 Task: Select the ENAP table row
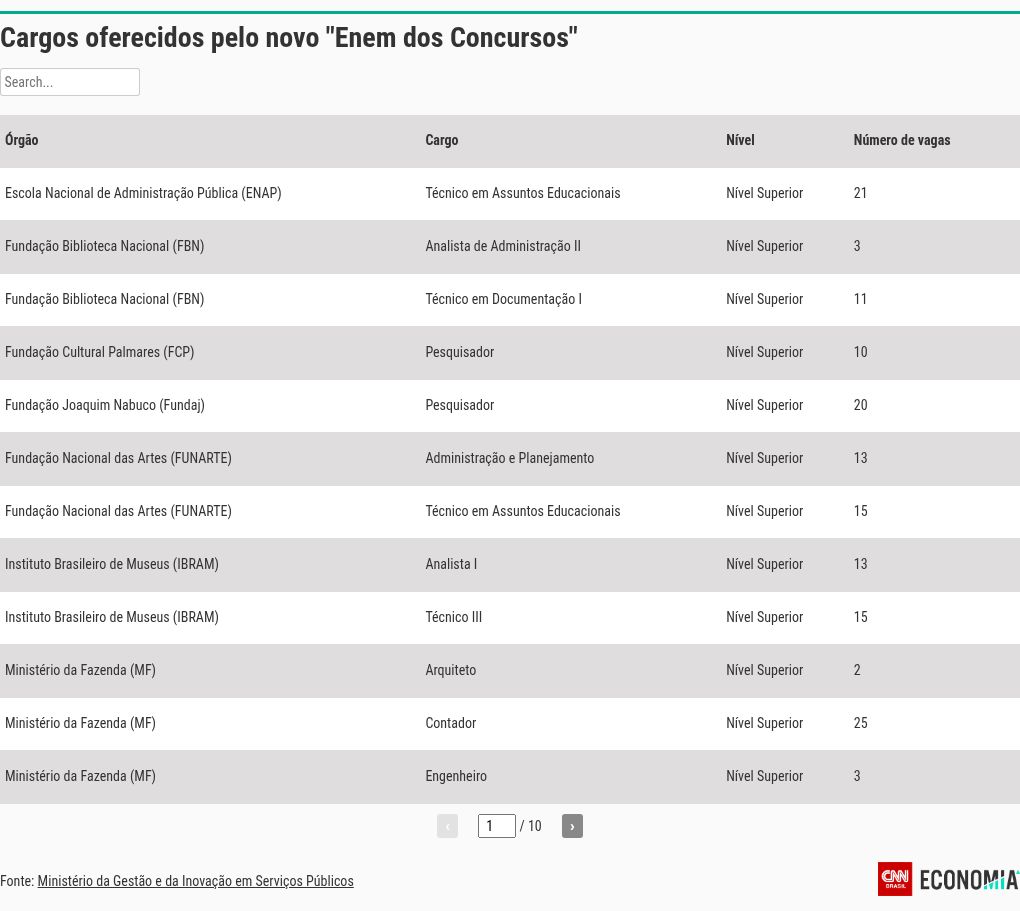click(x=510, y=193)
